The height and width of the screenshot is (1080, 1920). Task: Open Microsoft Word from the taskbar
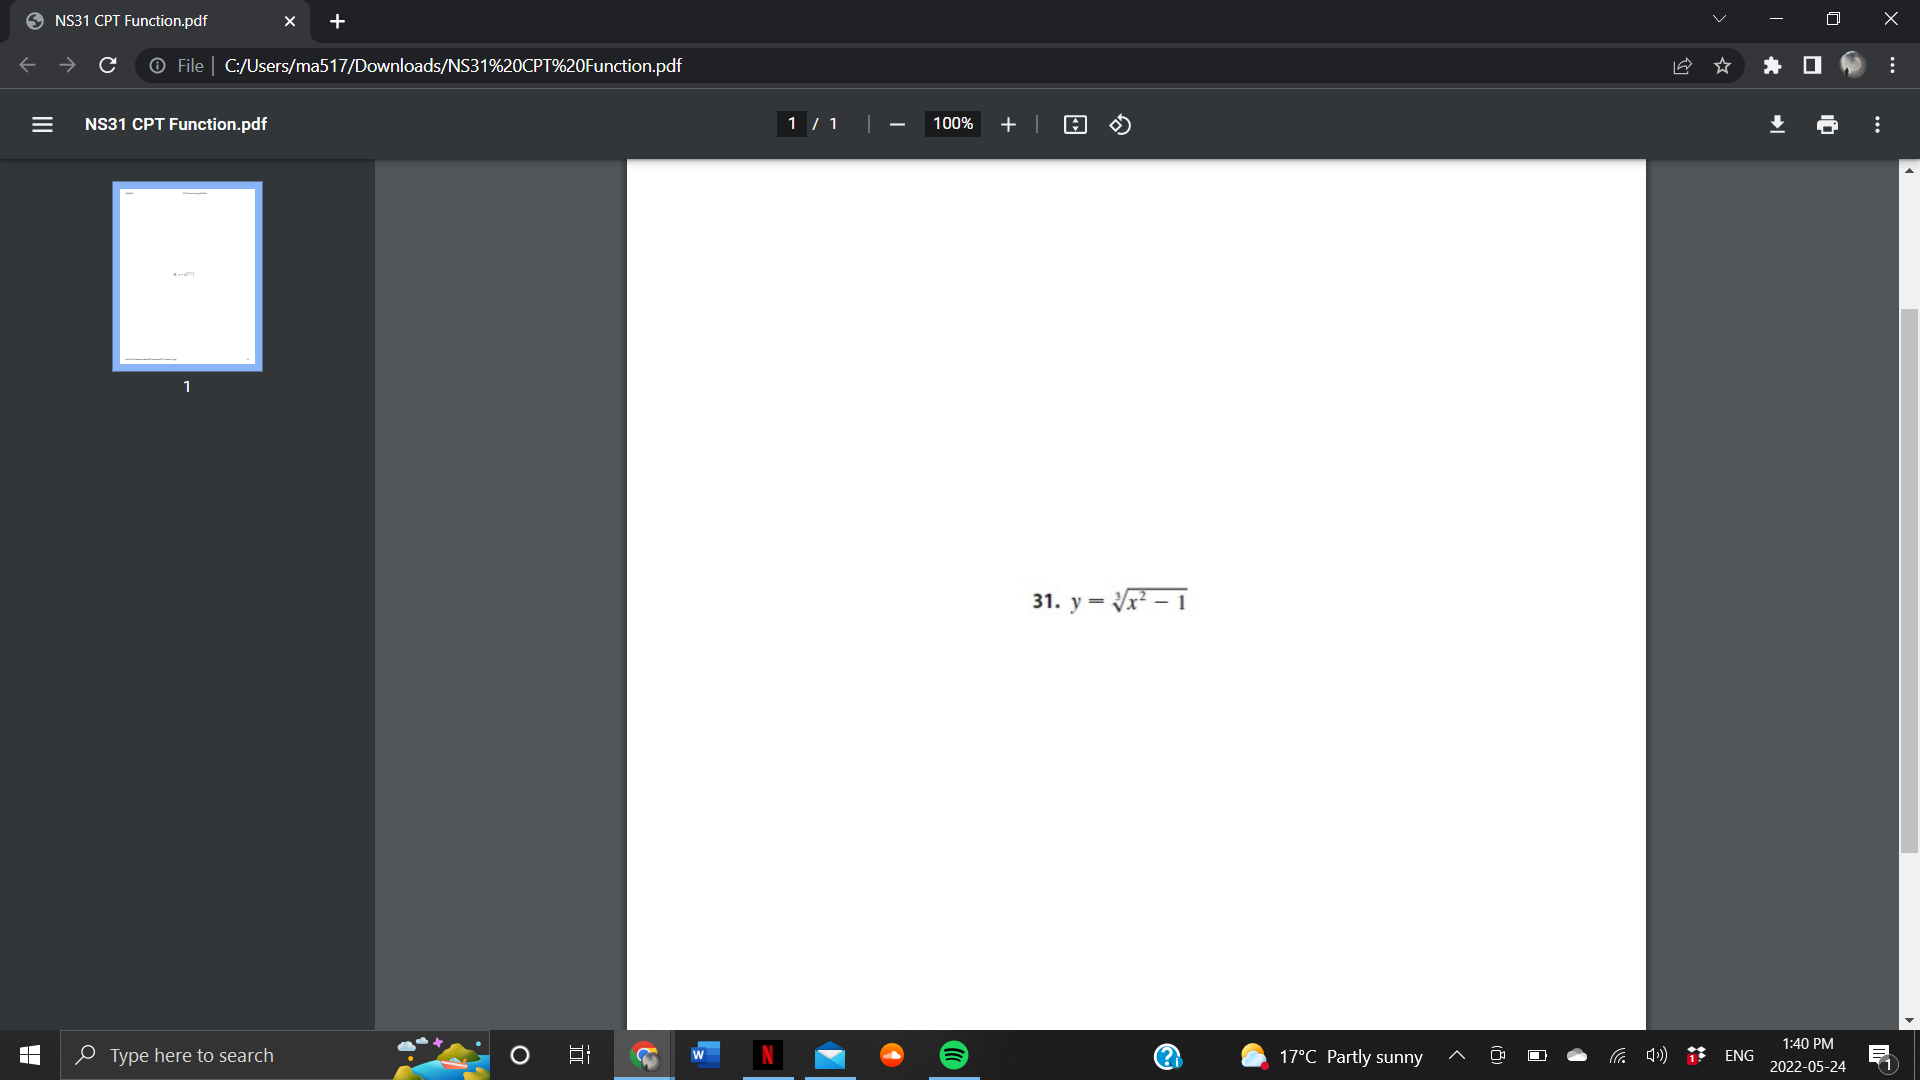pyautogui.click(x=705, y=1054)
